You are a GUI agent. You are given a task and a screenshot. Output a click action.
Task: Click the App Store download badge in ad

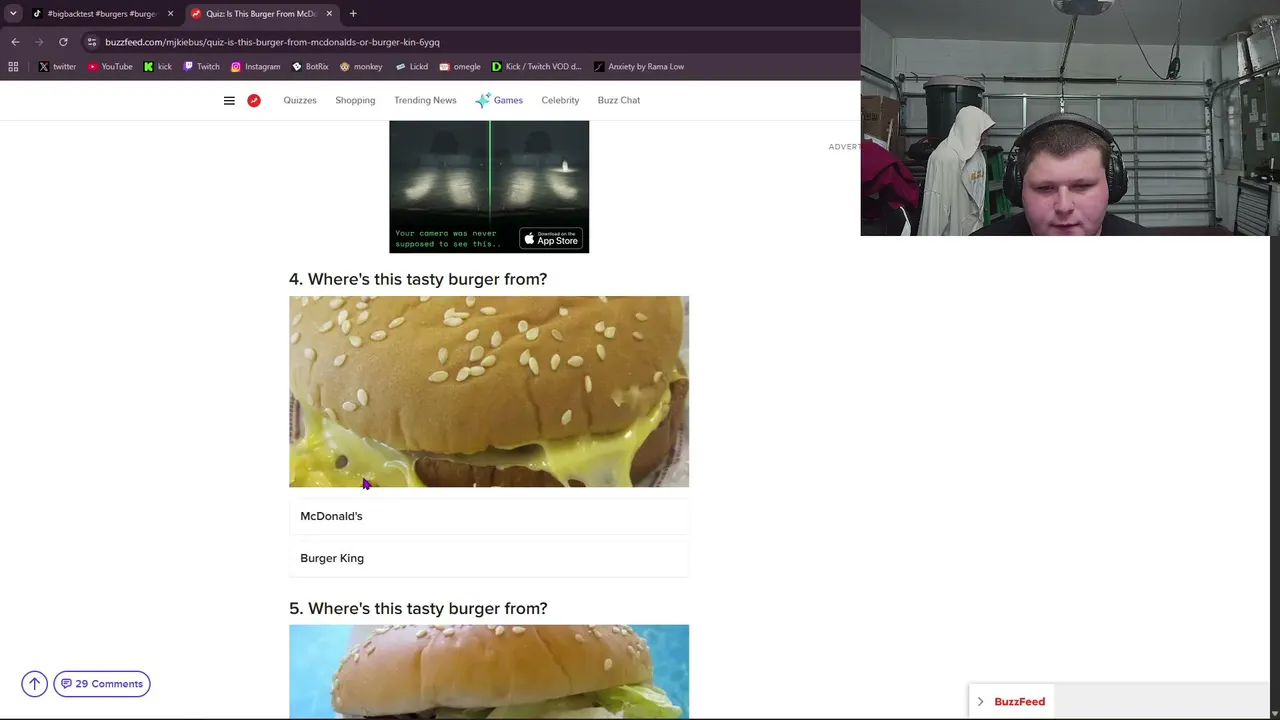(551, 239)
